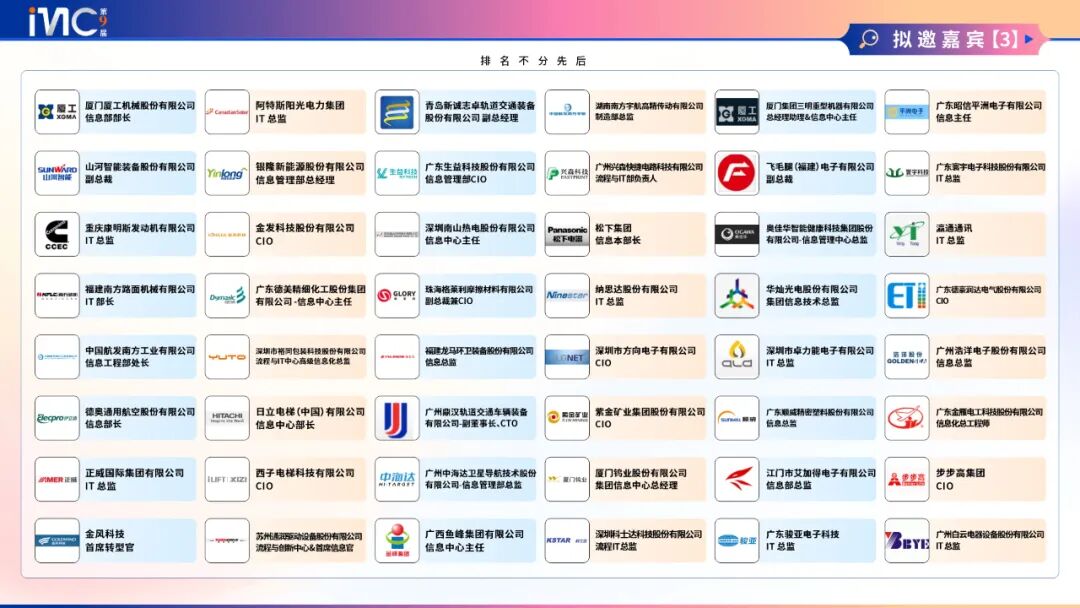The height and width of the screenshot is (608, 1080).
Task: Click 厦门钨业股份有限公司 entry
Action: click(x=641, y=479)
